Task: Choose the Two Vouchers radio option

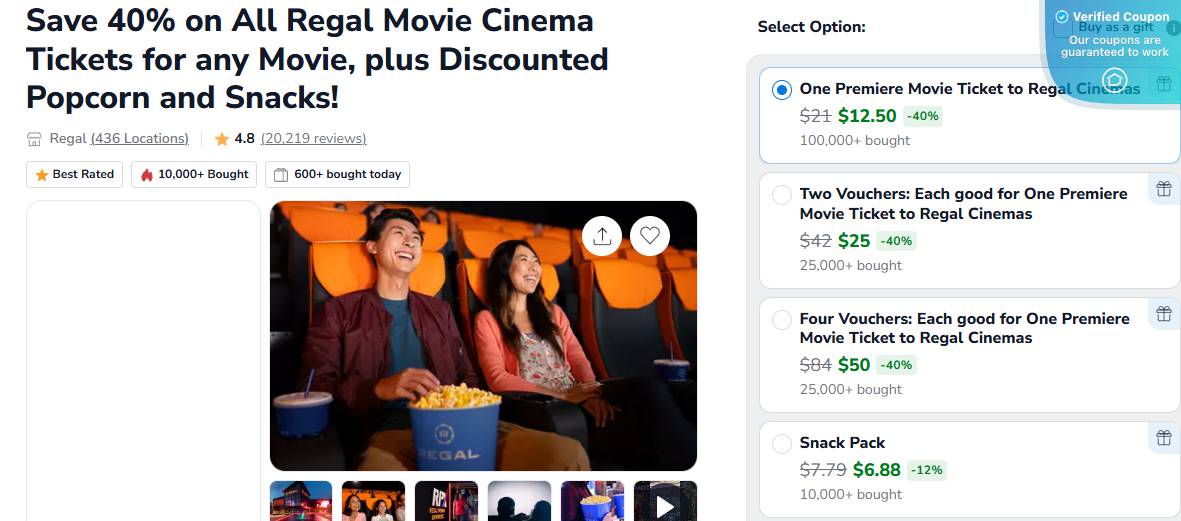Action: coord(782,195)
